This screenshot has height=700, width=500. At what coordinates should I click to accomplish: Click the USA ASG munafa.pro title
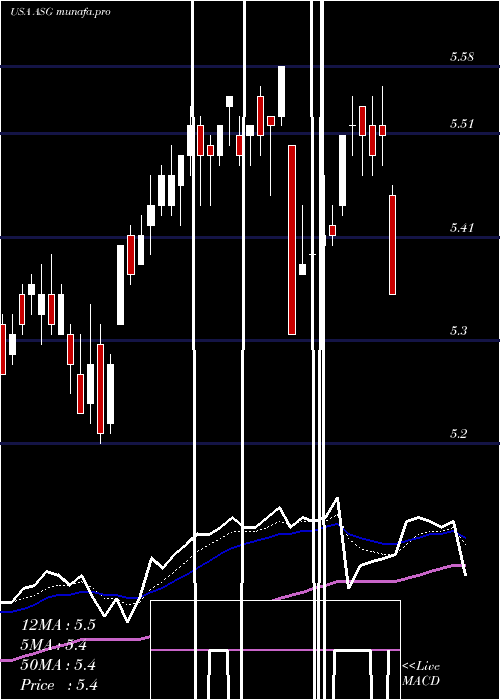(61, 12)
